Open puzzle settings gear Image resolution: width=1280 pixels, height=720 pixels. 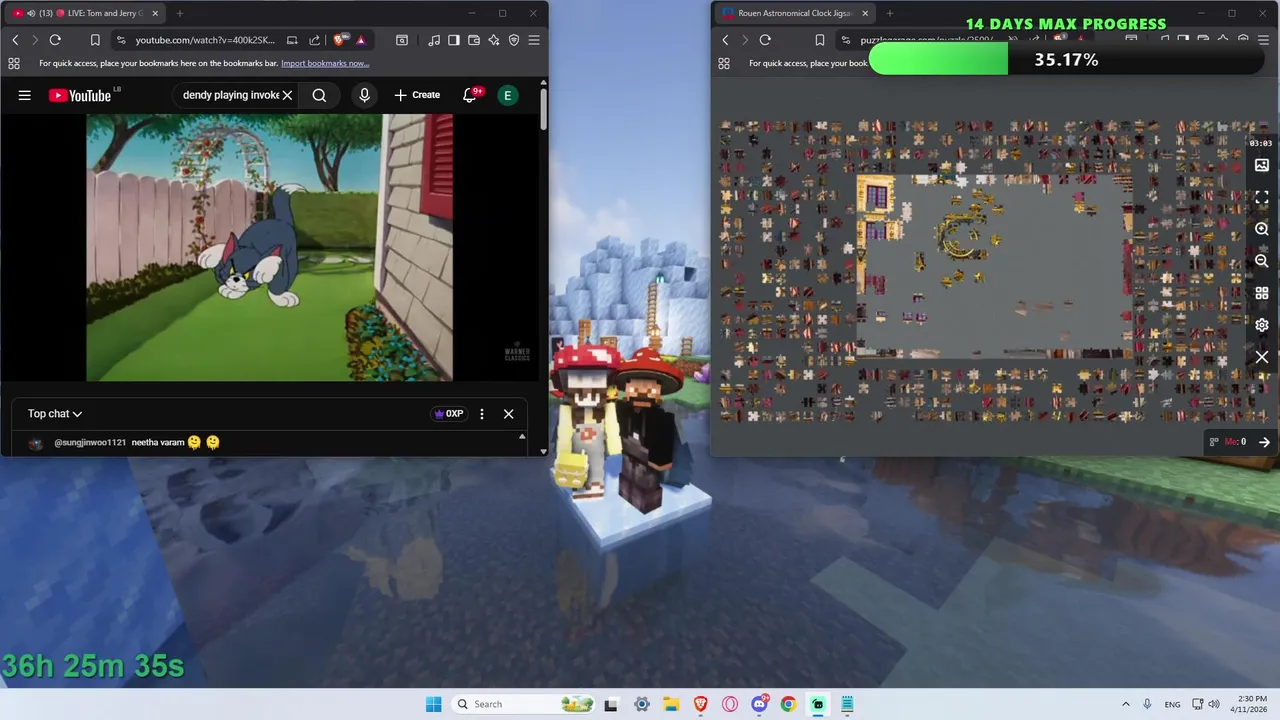(x=1262, y=325)
